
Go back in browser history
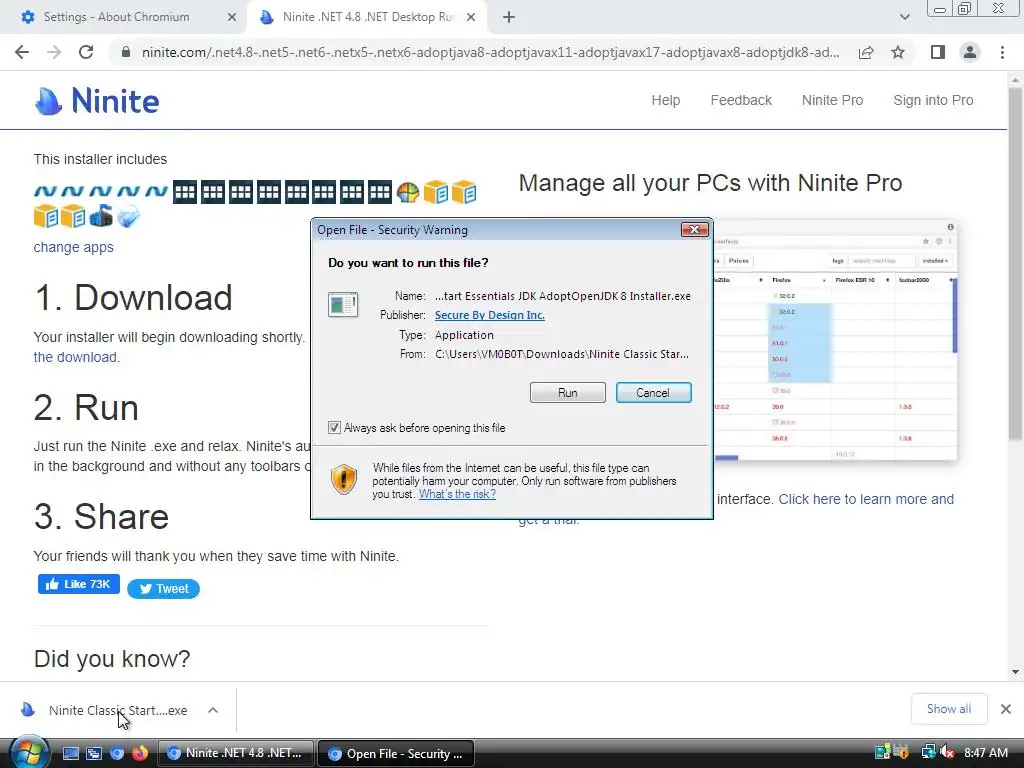22,52
